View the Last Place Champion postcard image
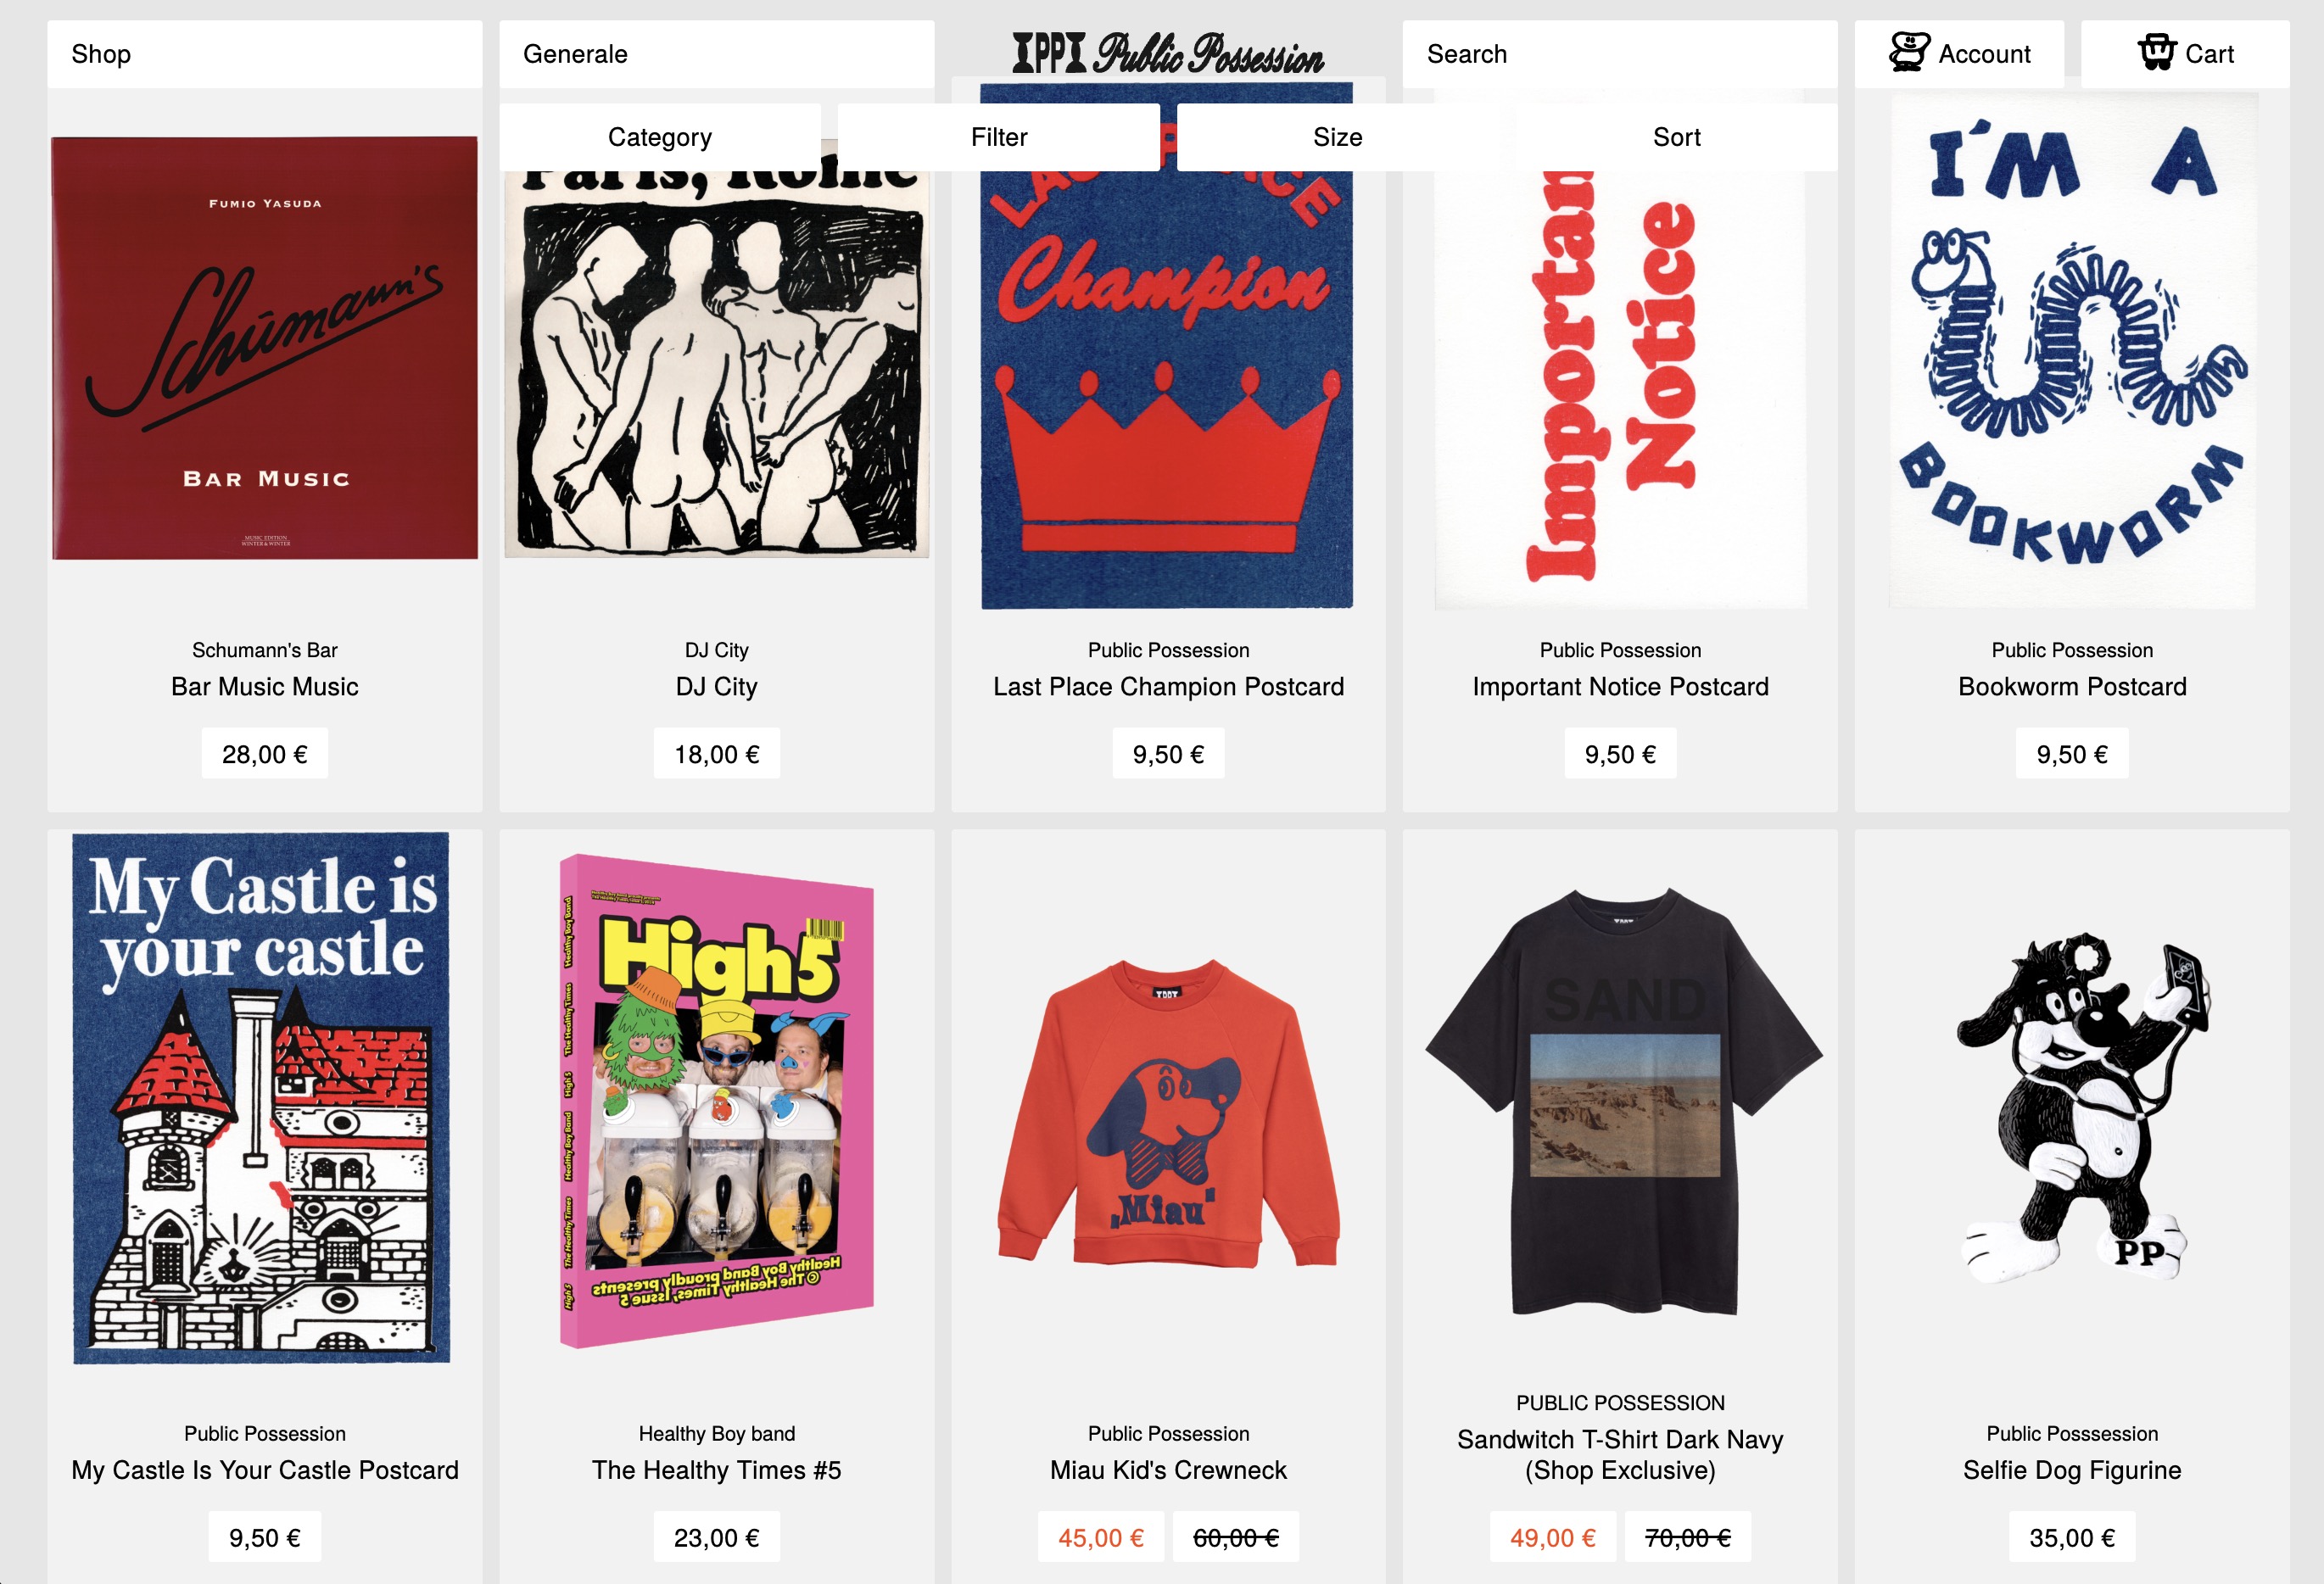2324x1584 pixels. (1167, 346)
